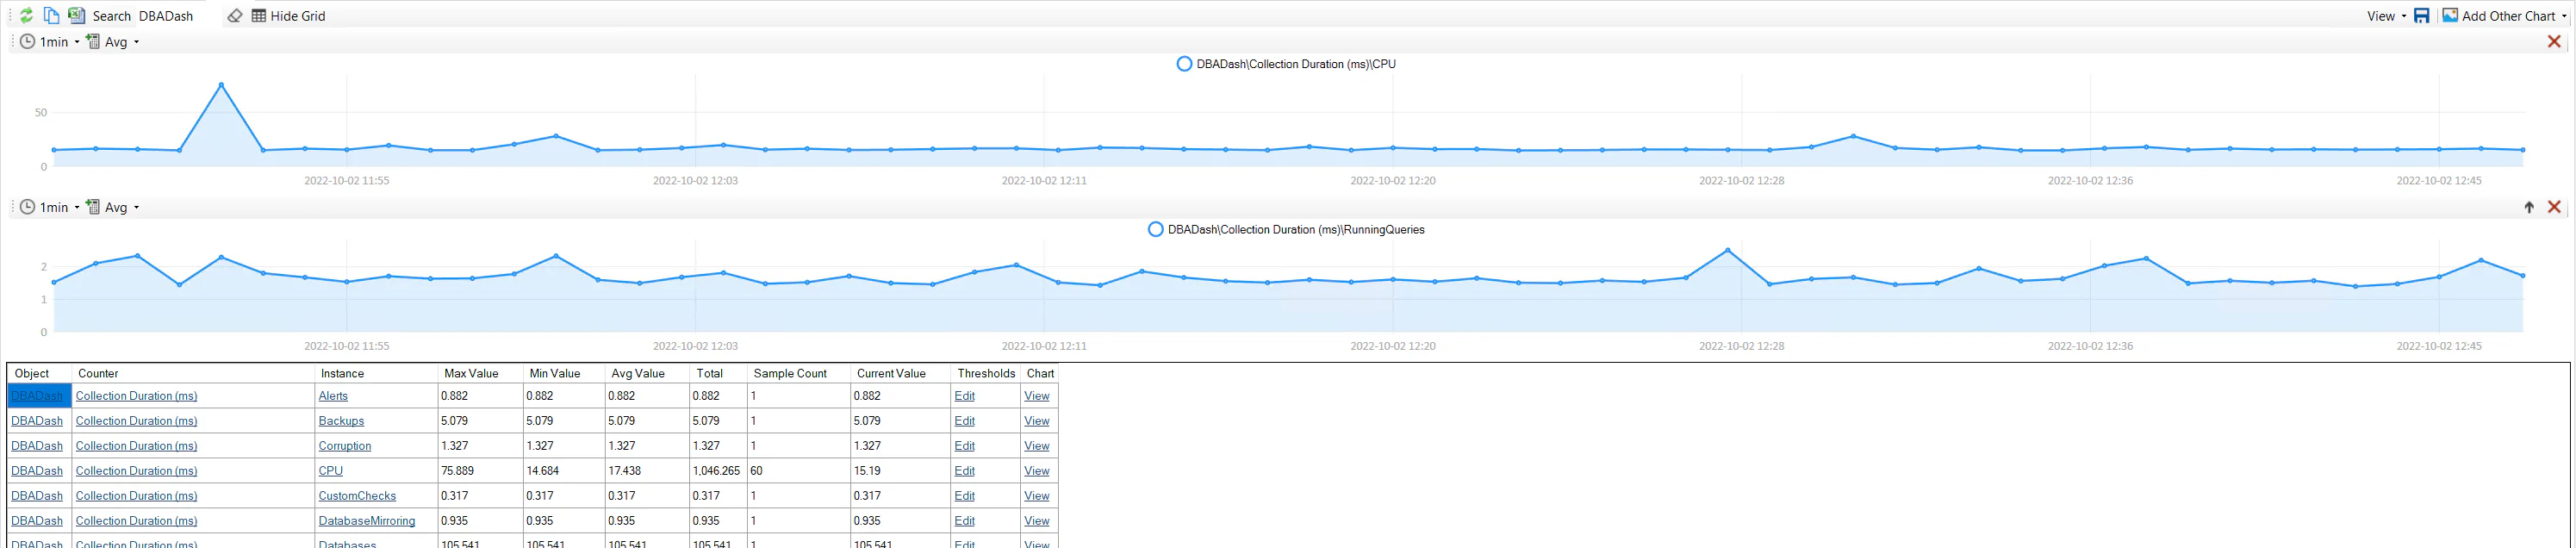Click the Edit thresholds link for CPU

[x=964, y=471]
